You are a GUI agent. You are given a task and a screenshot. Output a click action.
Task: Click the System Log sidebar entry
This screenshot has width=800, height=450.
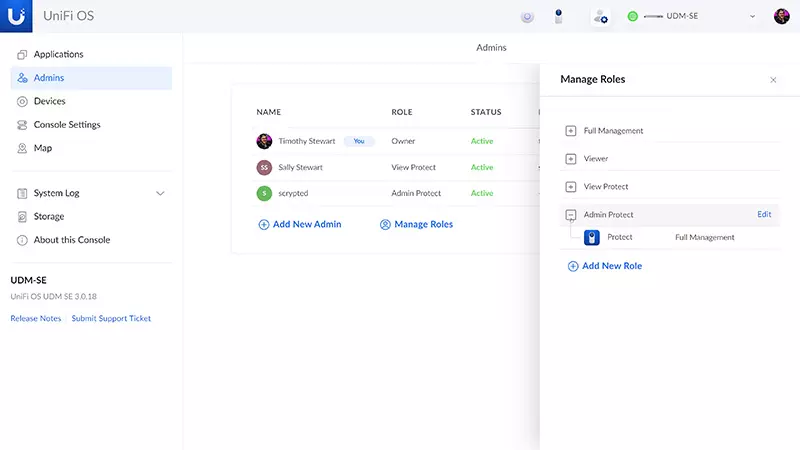click(x=91, y=193)
